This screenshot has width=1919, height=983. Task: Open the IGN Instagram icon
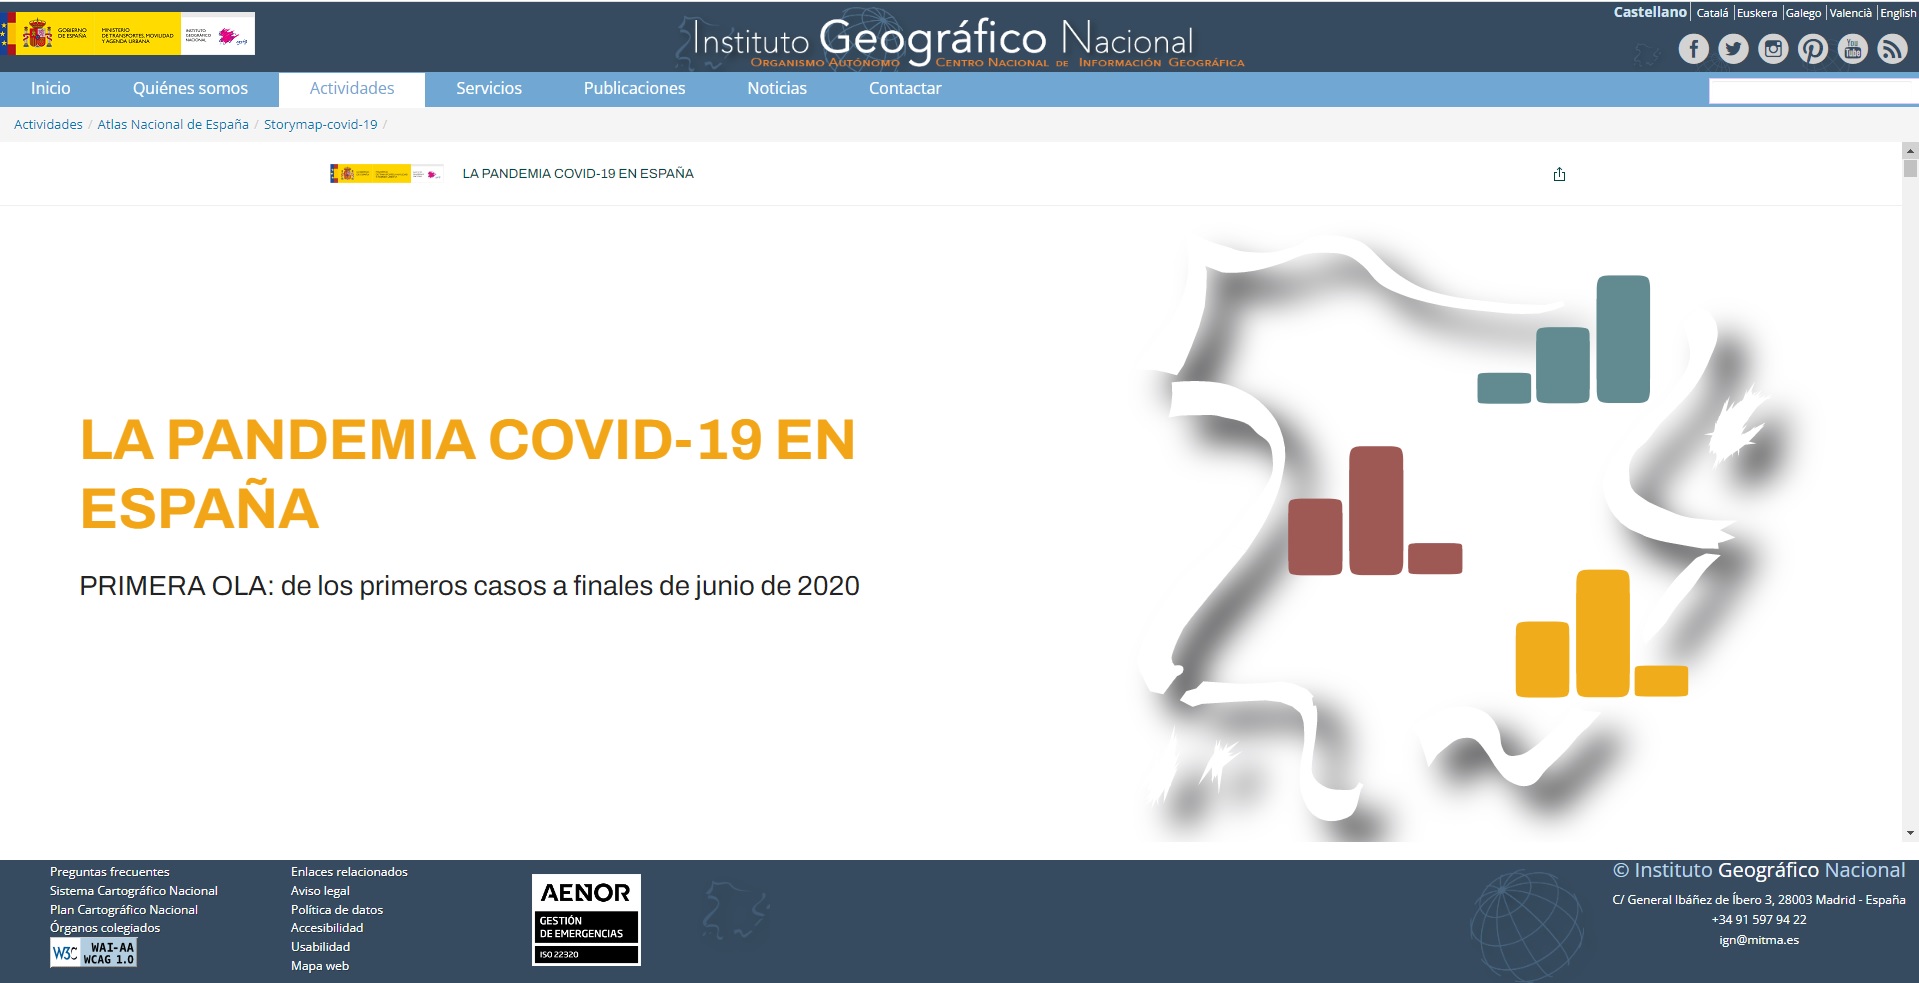1773,49
